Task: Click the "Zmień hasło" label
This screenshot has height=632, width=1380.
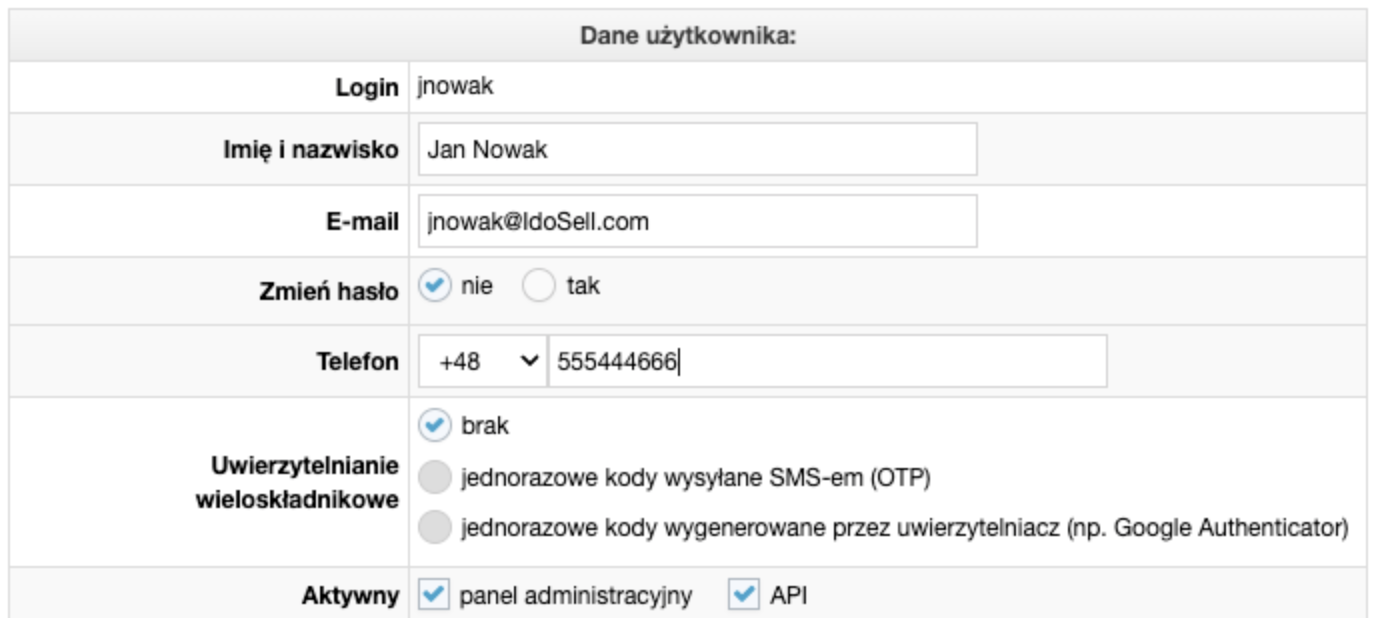Action: (329, 292)
